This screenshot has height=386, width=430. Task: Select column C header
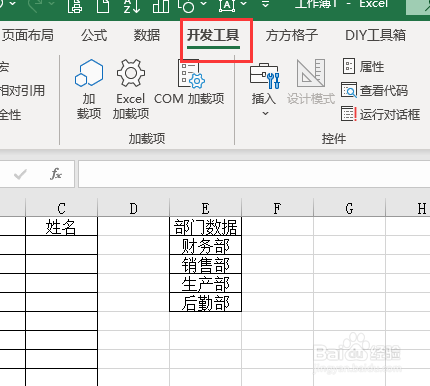click(x=61, y=208)
